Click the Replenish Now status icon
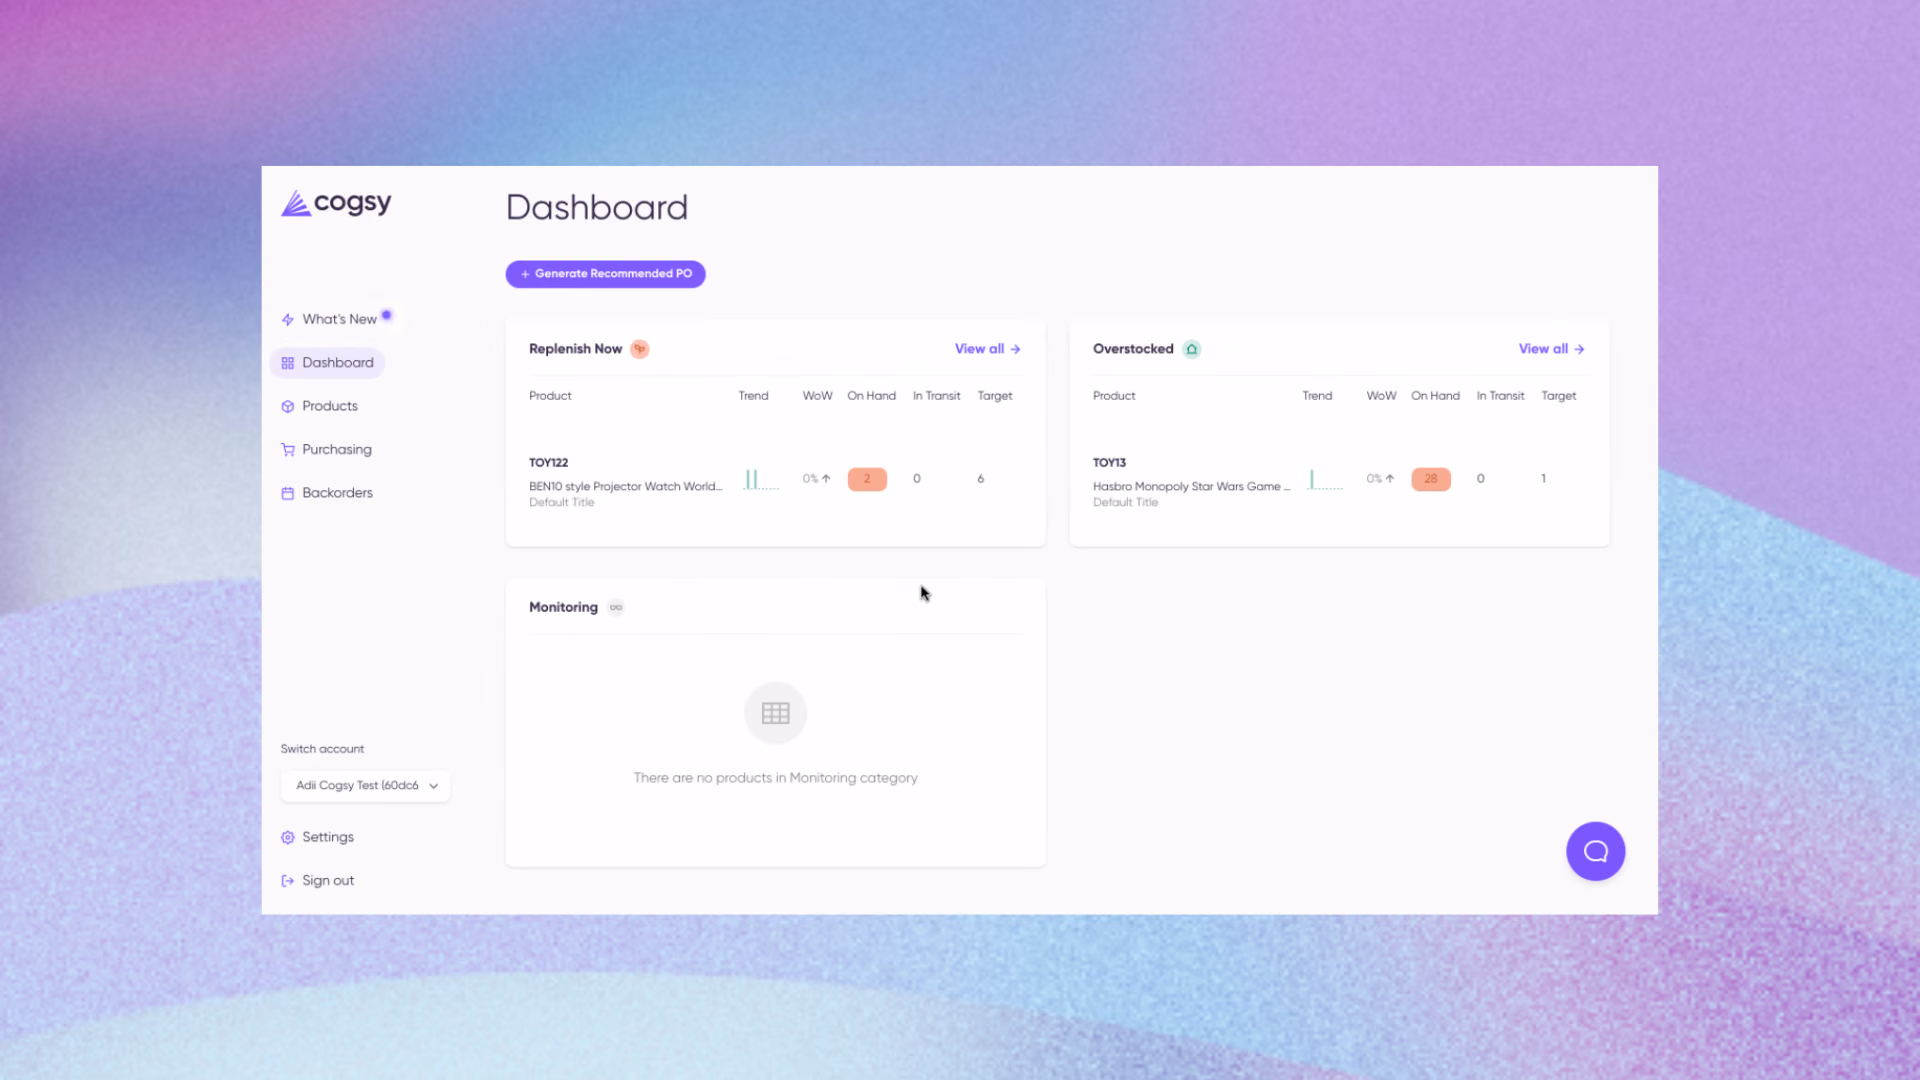Screen dimensions: 1920x1080 [x=640, y=349]
